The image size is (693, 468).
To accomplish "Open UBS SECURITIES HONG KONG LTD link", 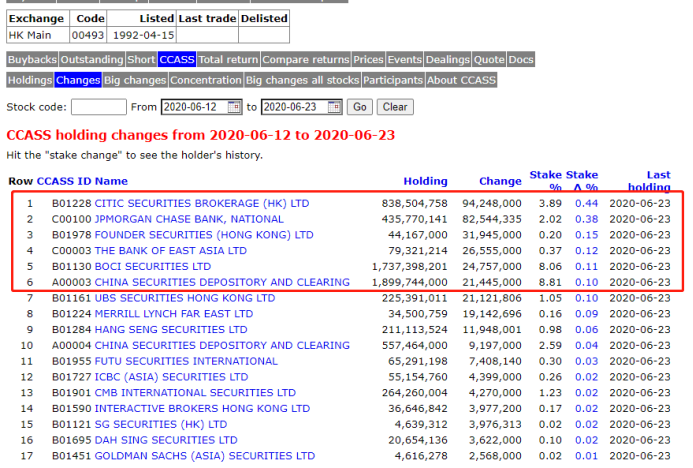I will [x=185, y=298].
